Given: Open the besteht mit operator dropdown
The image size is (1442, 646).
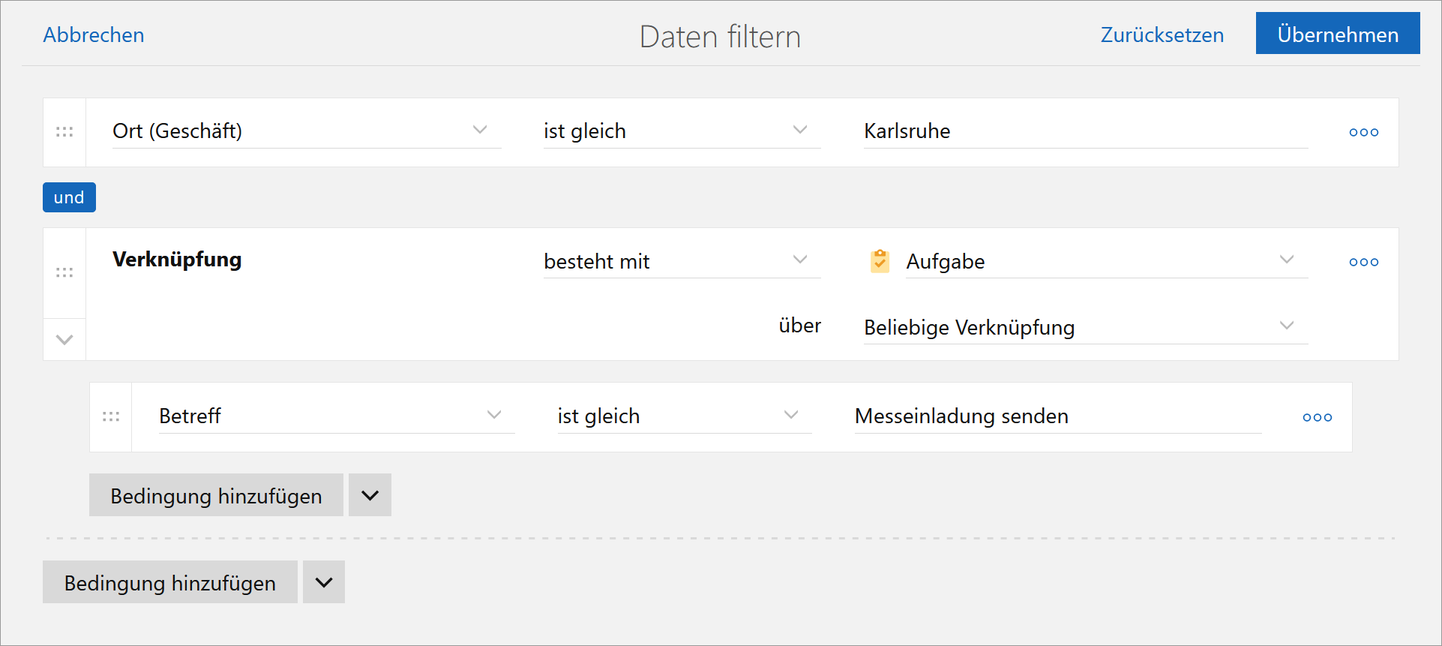Looking at the screenshot, I should (x=799, y=260).
